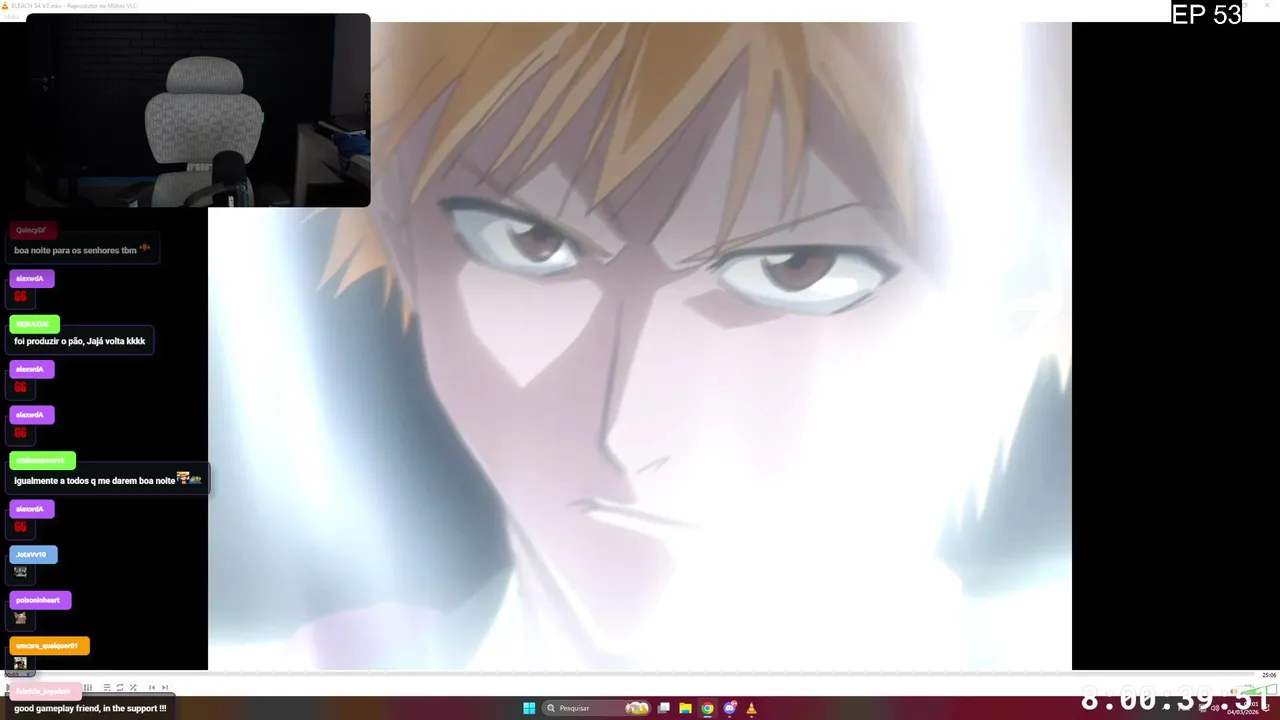Screen dimensions: 1280x720
Task: Open Task View from the taskbar
Action: point(663,708)
